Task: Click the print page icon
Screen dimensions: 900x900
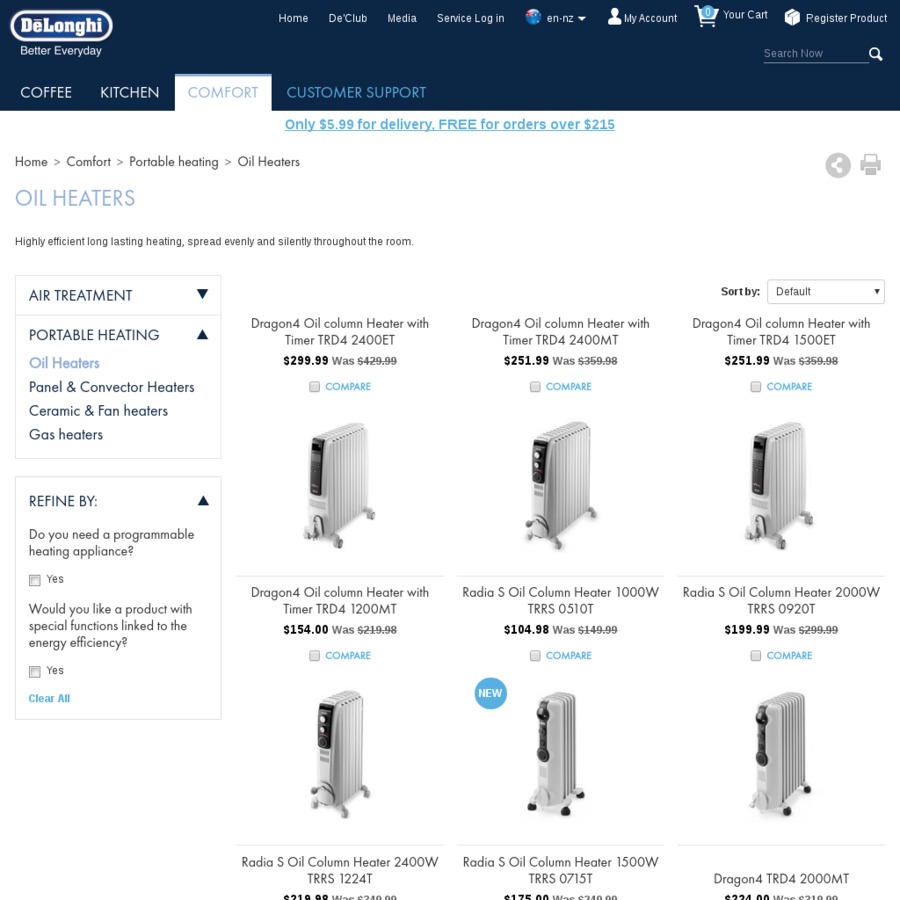Action: (870, 165)
